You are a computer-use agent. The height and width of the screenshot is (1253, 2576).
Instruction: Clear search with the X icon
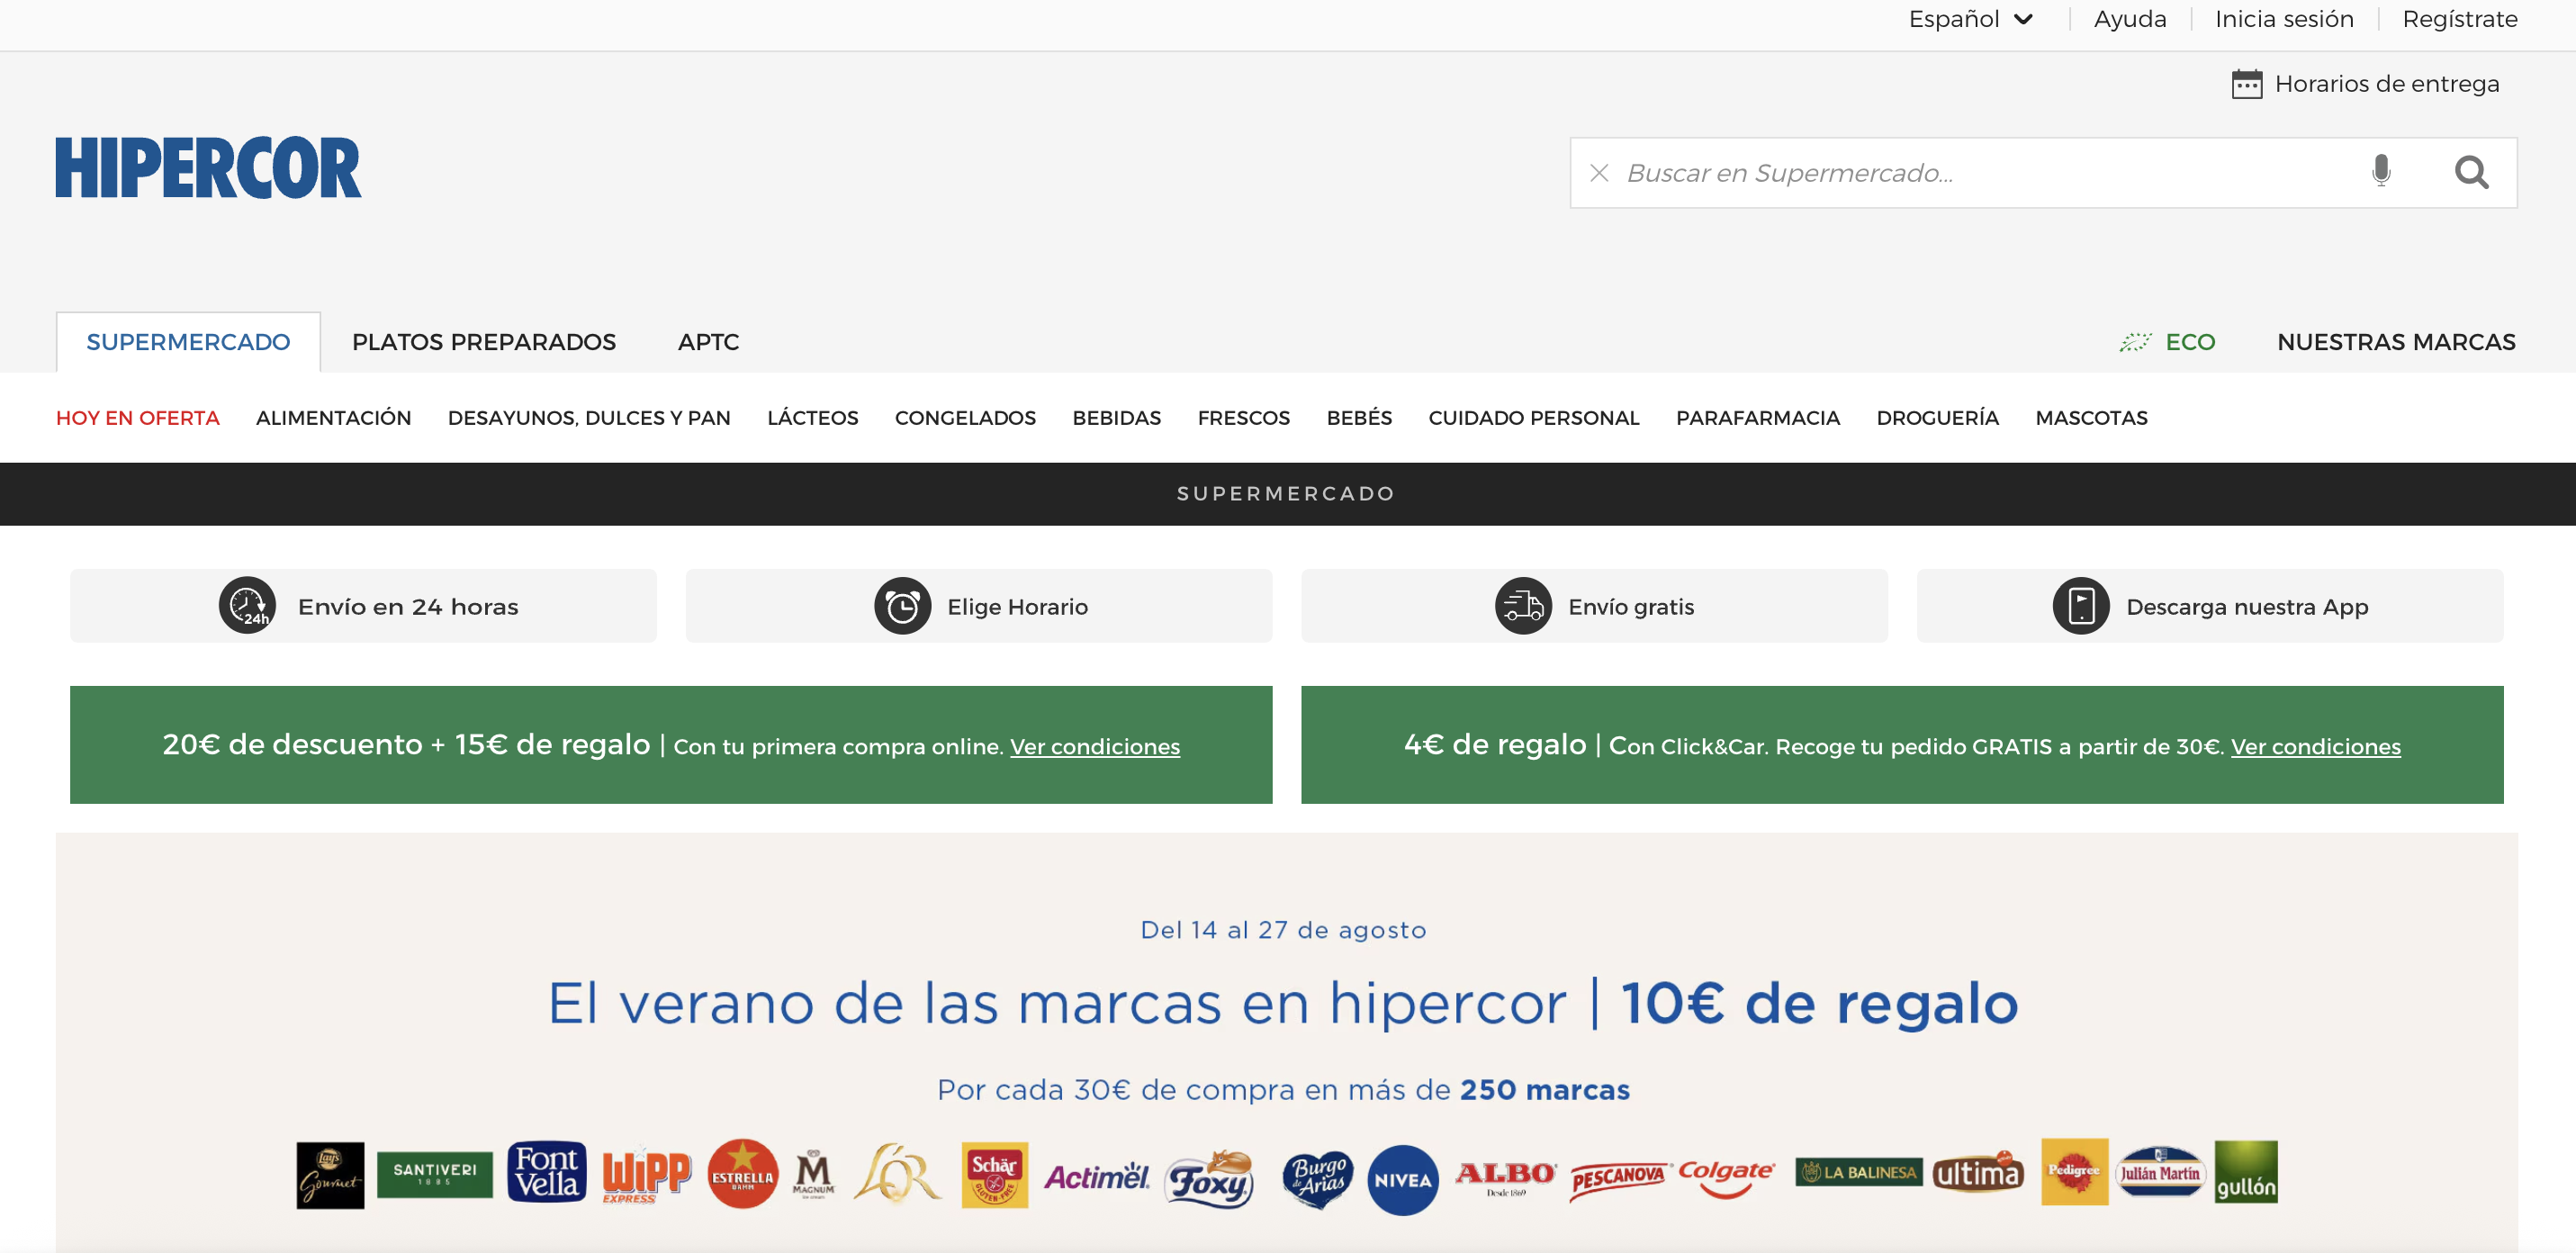point(1599,173)
